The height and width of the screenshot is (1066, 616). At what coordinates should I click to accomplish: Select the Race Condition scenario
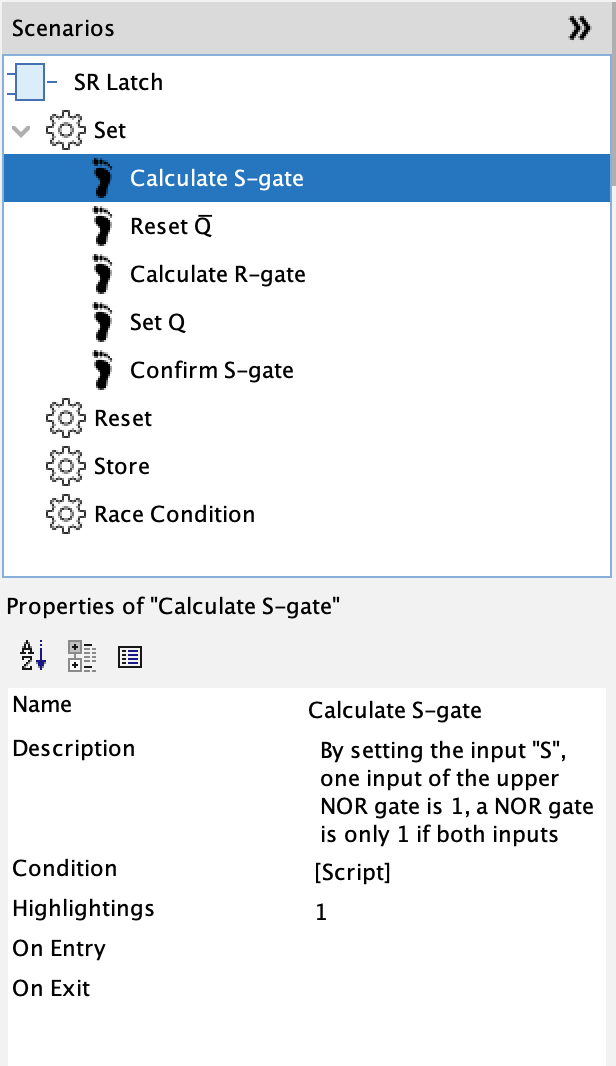tap(174, 514)
